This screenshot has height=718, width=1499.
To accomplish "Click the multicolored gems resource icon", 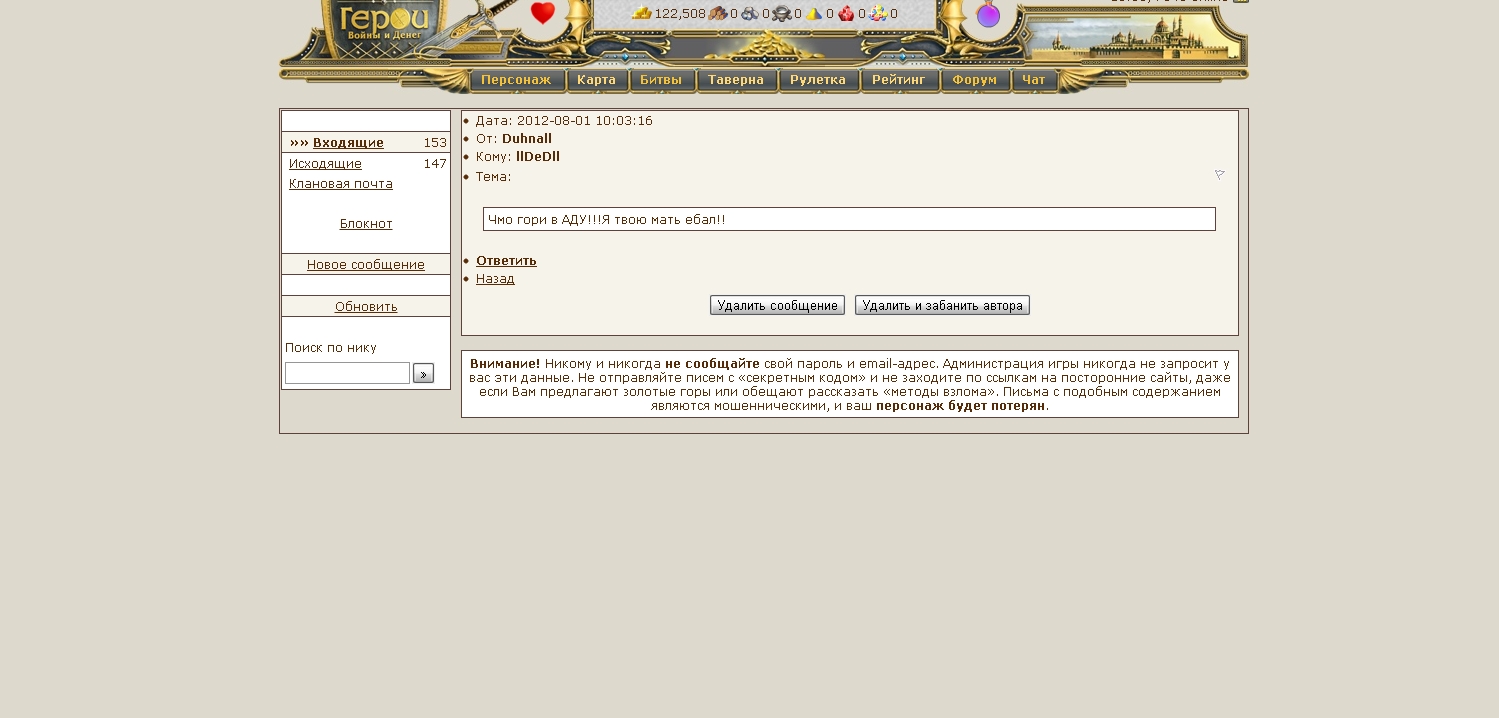I will click(x=878, y=13).
